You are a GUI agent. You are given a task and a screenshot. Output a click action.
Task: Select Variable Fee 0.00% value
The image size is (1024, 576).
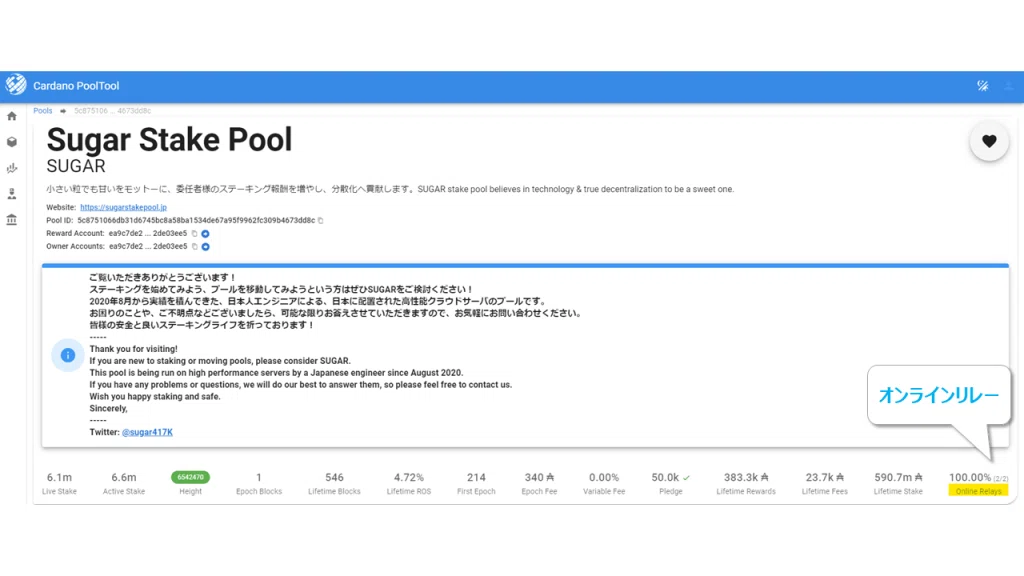point(604,477)
